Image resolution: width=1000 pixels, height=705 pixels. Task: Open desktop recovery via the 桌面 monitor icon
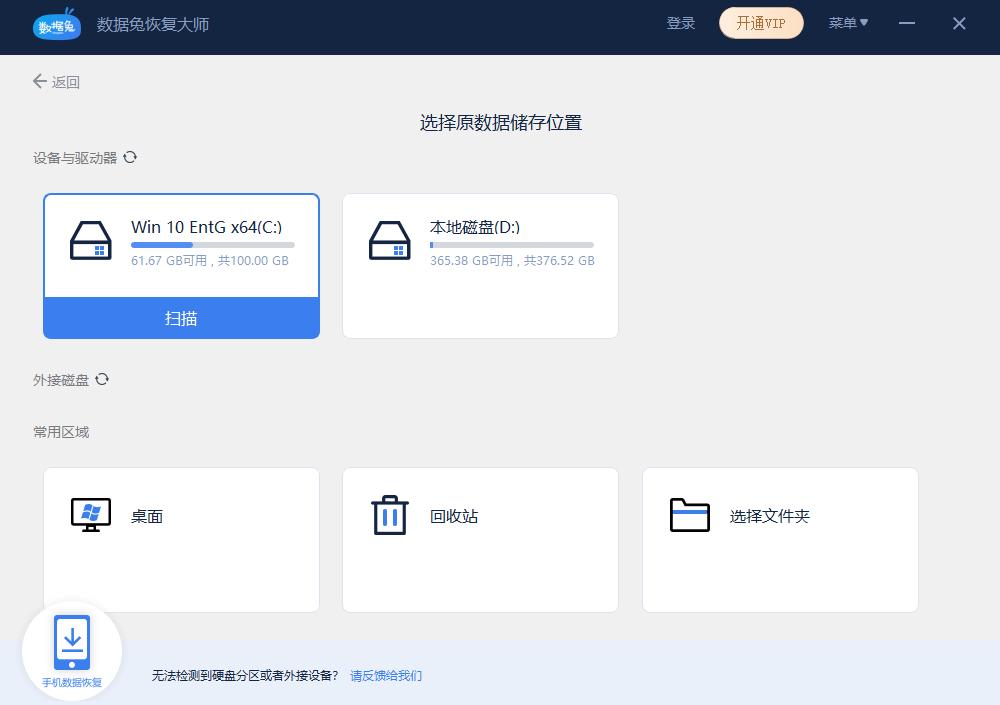90,515
